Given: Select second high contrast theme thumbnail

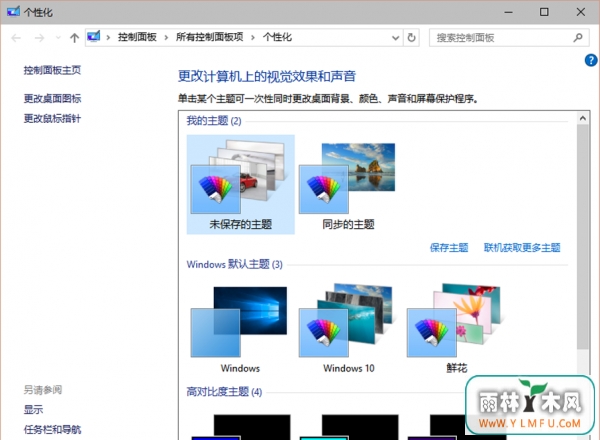Looking at the screenshot, I should (x=349, y=427).
